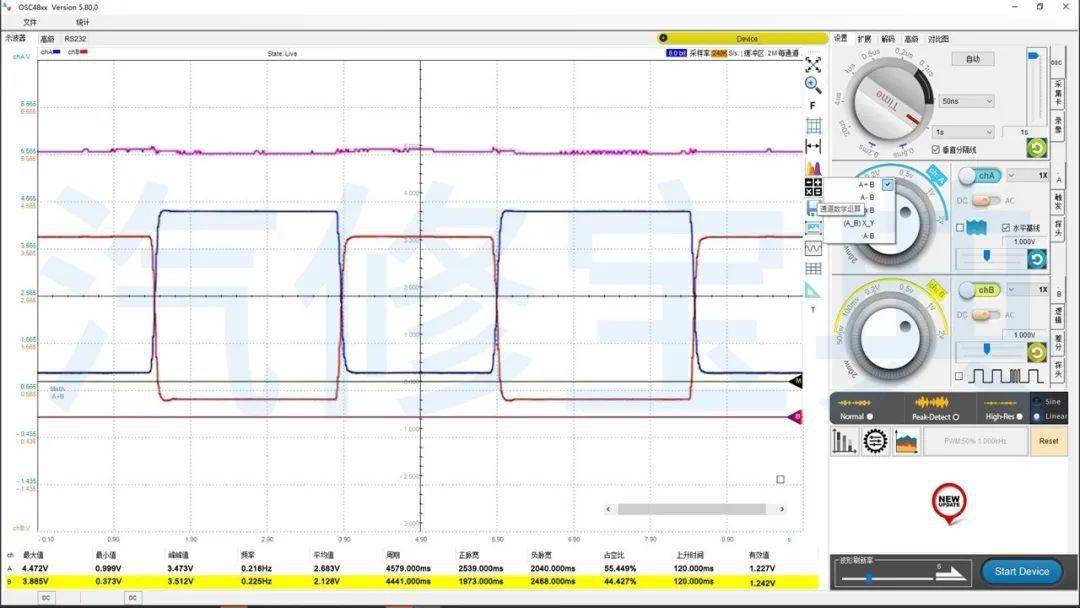Click the square pulse-train waveform icon
The width and height of the screenshot is (1080, 608).
tap(1006, 376)
